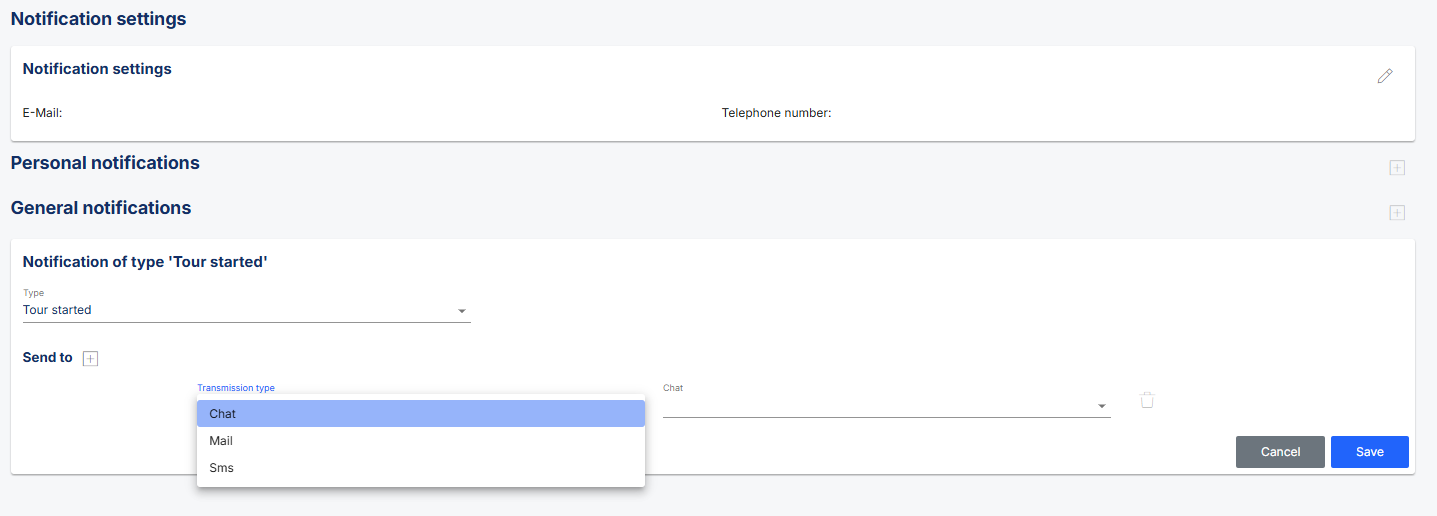Click the Telephone number label
The image size is (1437, 516).
[777, 113]
